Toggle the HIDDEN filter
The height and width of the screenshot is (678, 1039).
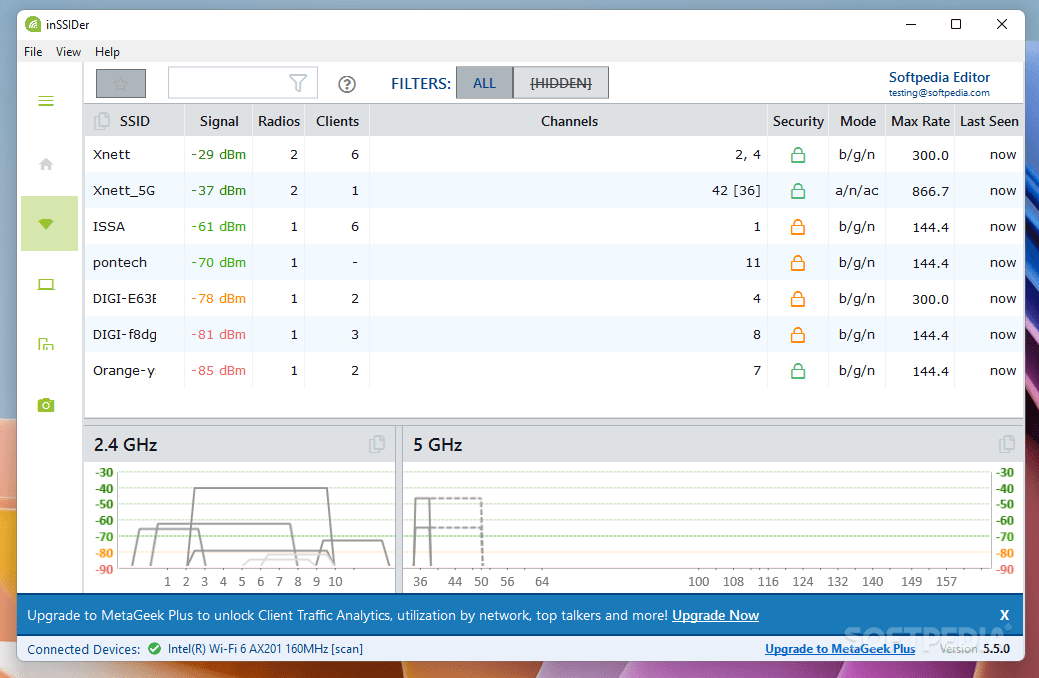click(561, 83)
